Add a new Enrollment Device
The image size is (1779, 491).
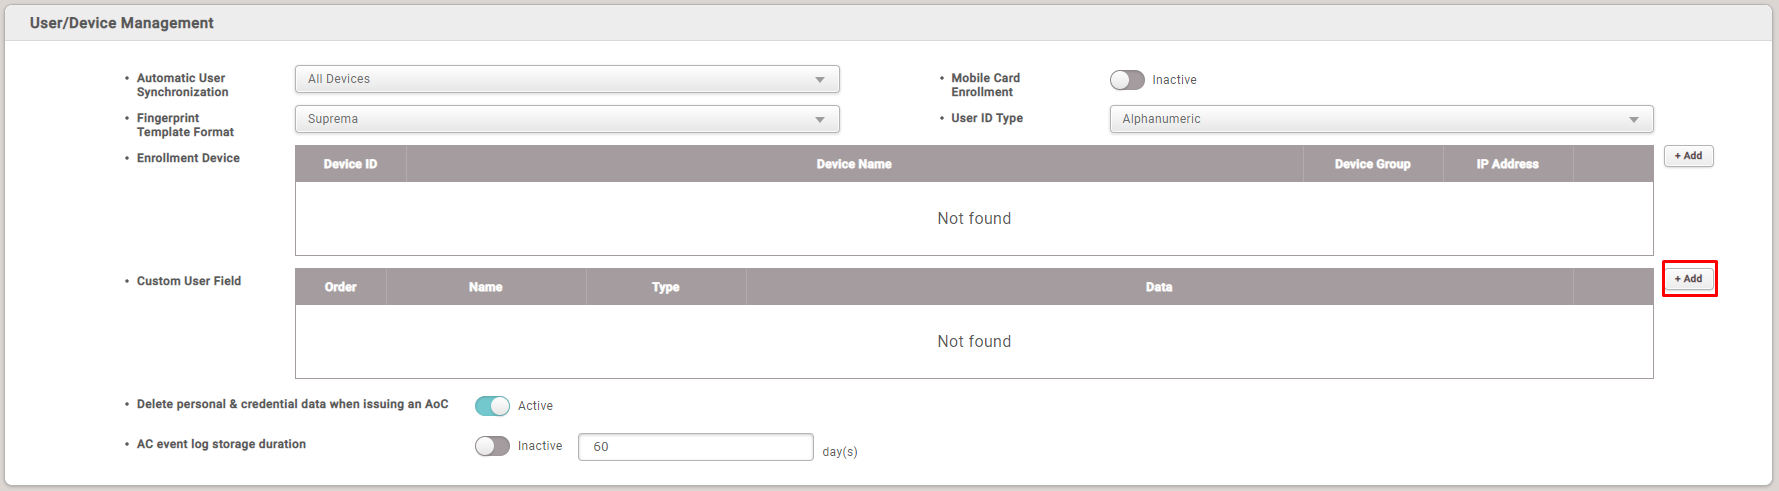point(1688,156)
